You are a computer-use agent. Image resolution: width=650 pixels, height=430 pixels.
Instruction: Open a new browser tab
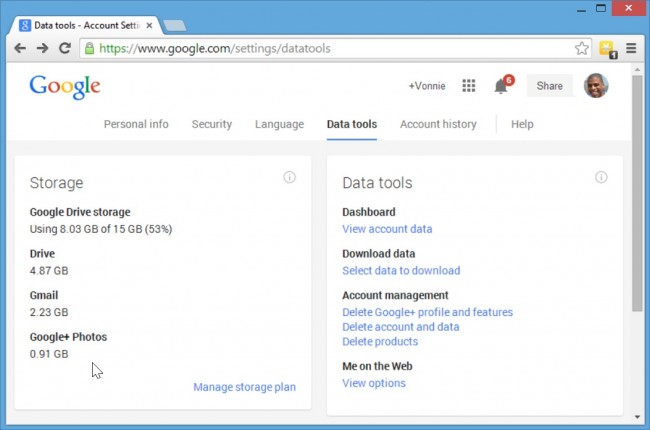click(175, 26)
